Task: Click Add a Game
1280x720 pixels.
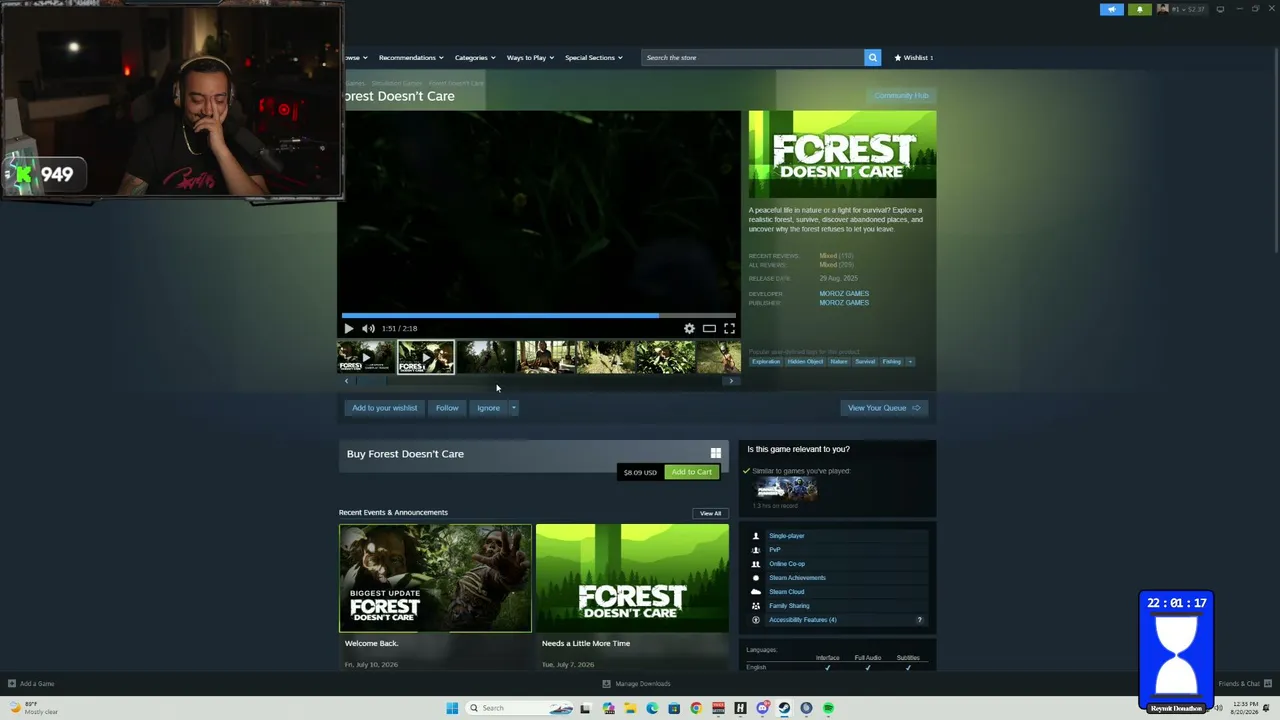Action: (x=31, y=684)
